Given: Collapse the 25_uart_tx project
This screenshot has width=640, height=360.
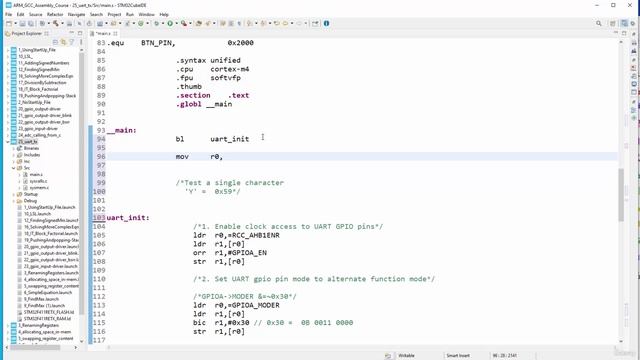Looking at the screenshot, I should click(x=8, y=142).
